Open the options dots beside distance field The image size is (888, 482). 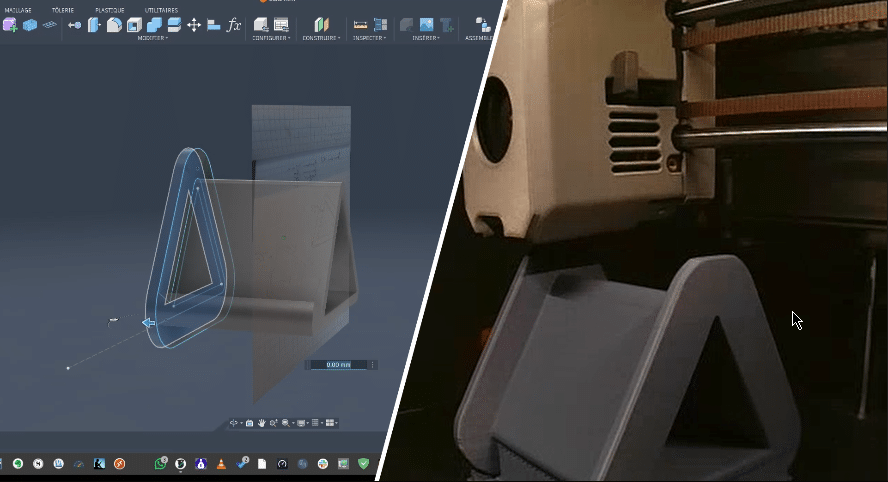point(373,365)
